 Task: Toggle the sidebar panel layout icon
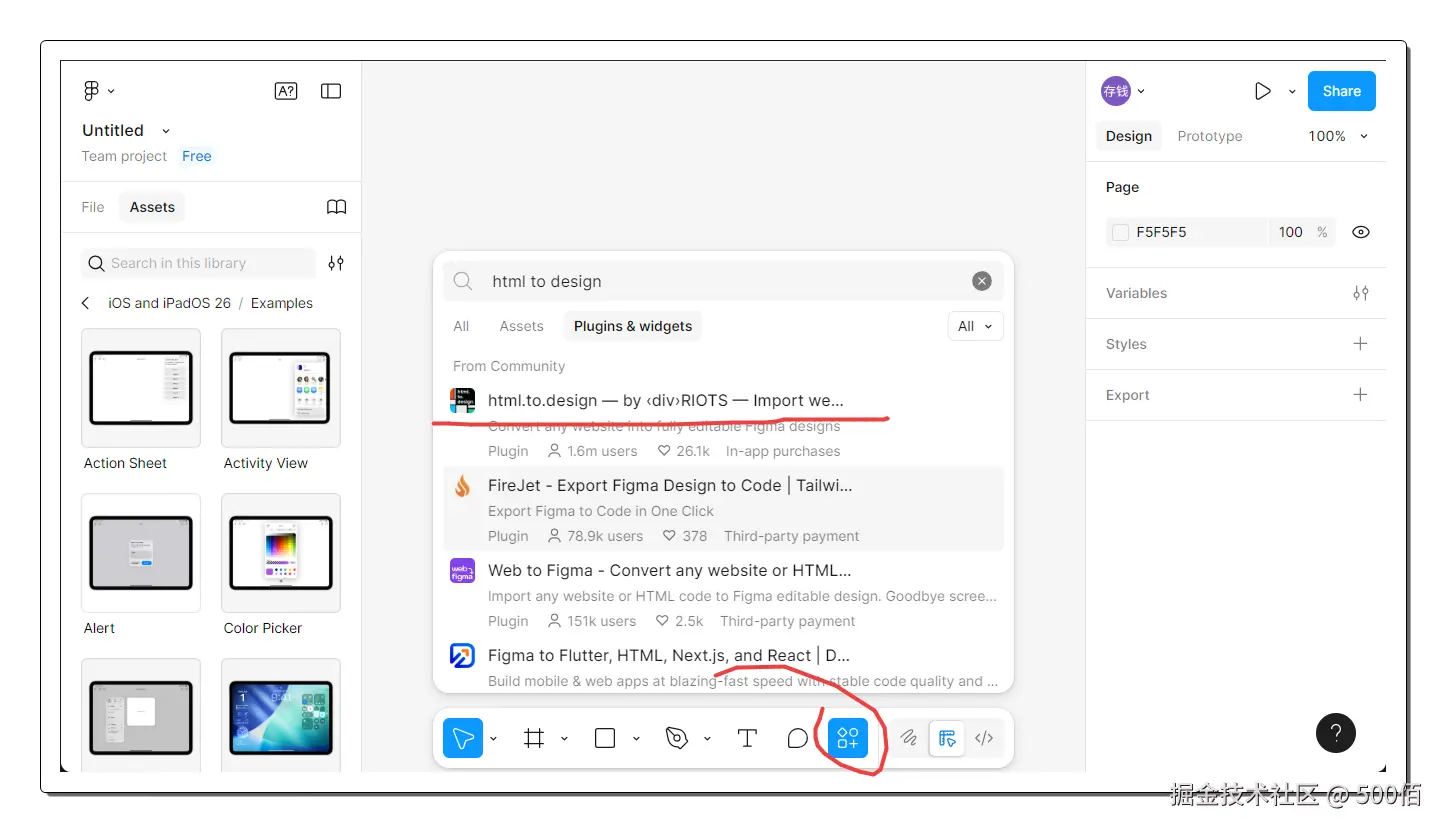[331, 91]
